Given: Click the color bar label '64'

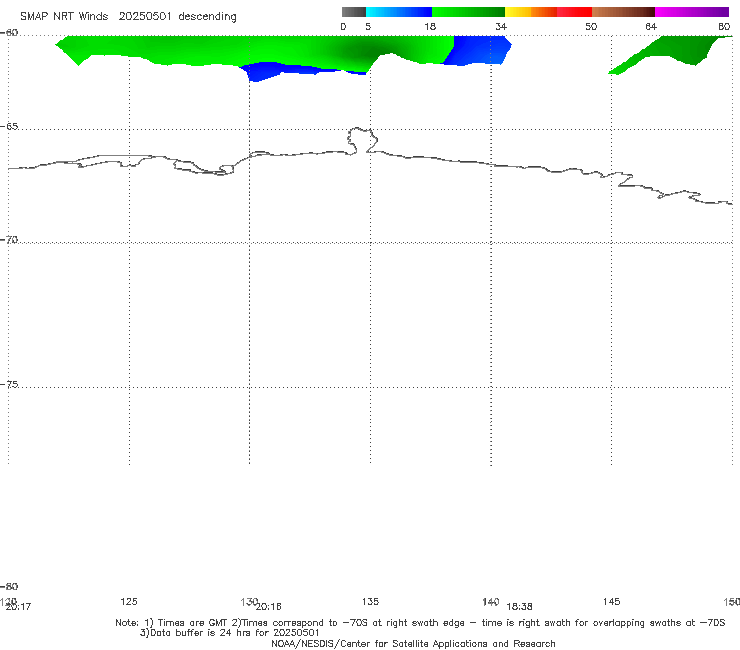Looking at the screenshot, I should pyautogui.click(x=651, y=27).
